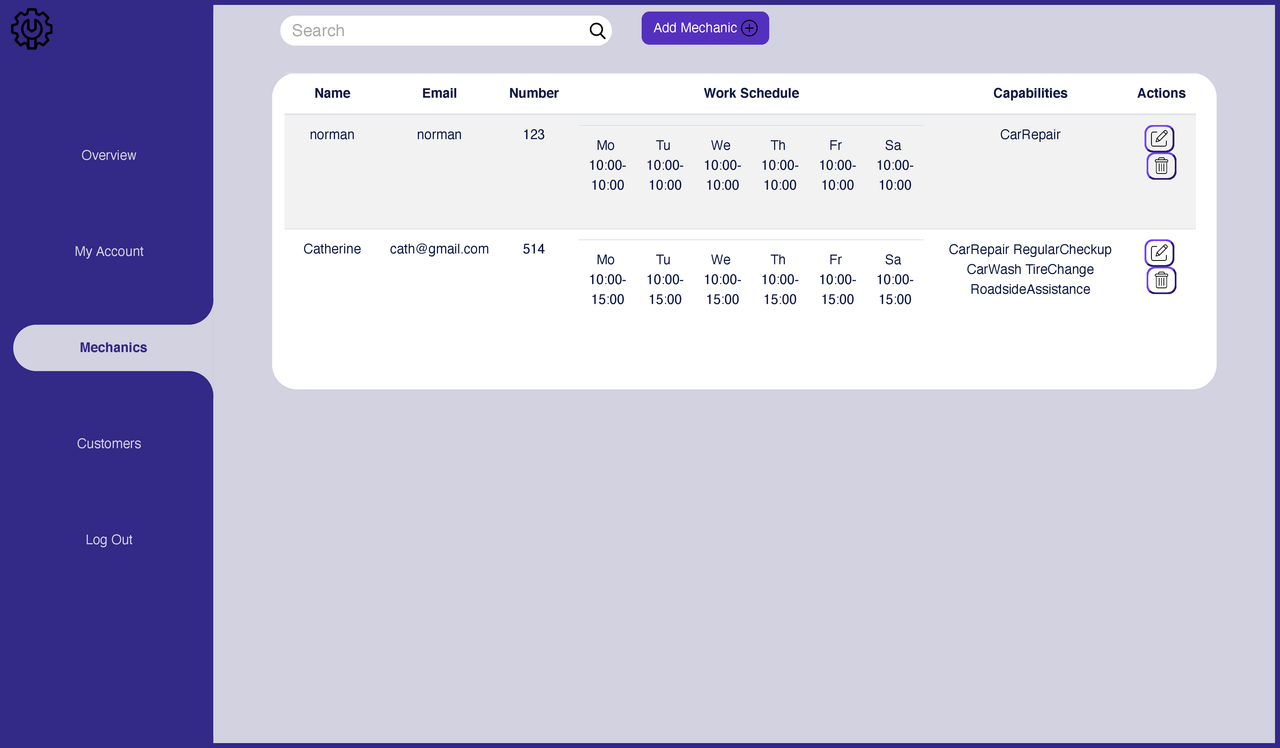The width and height of the screenshot is (1280, 748).
Task: Click Catherine's Tu 10:00-15:00 schedule
Action: coord(665,279)
